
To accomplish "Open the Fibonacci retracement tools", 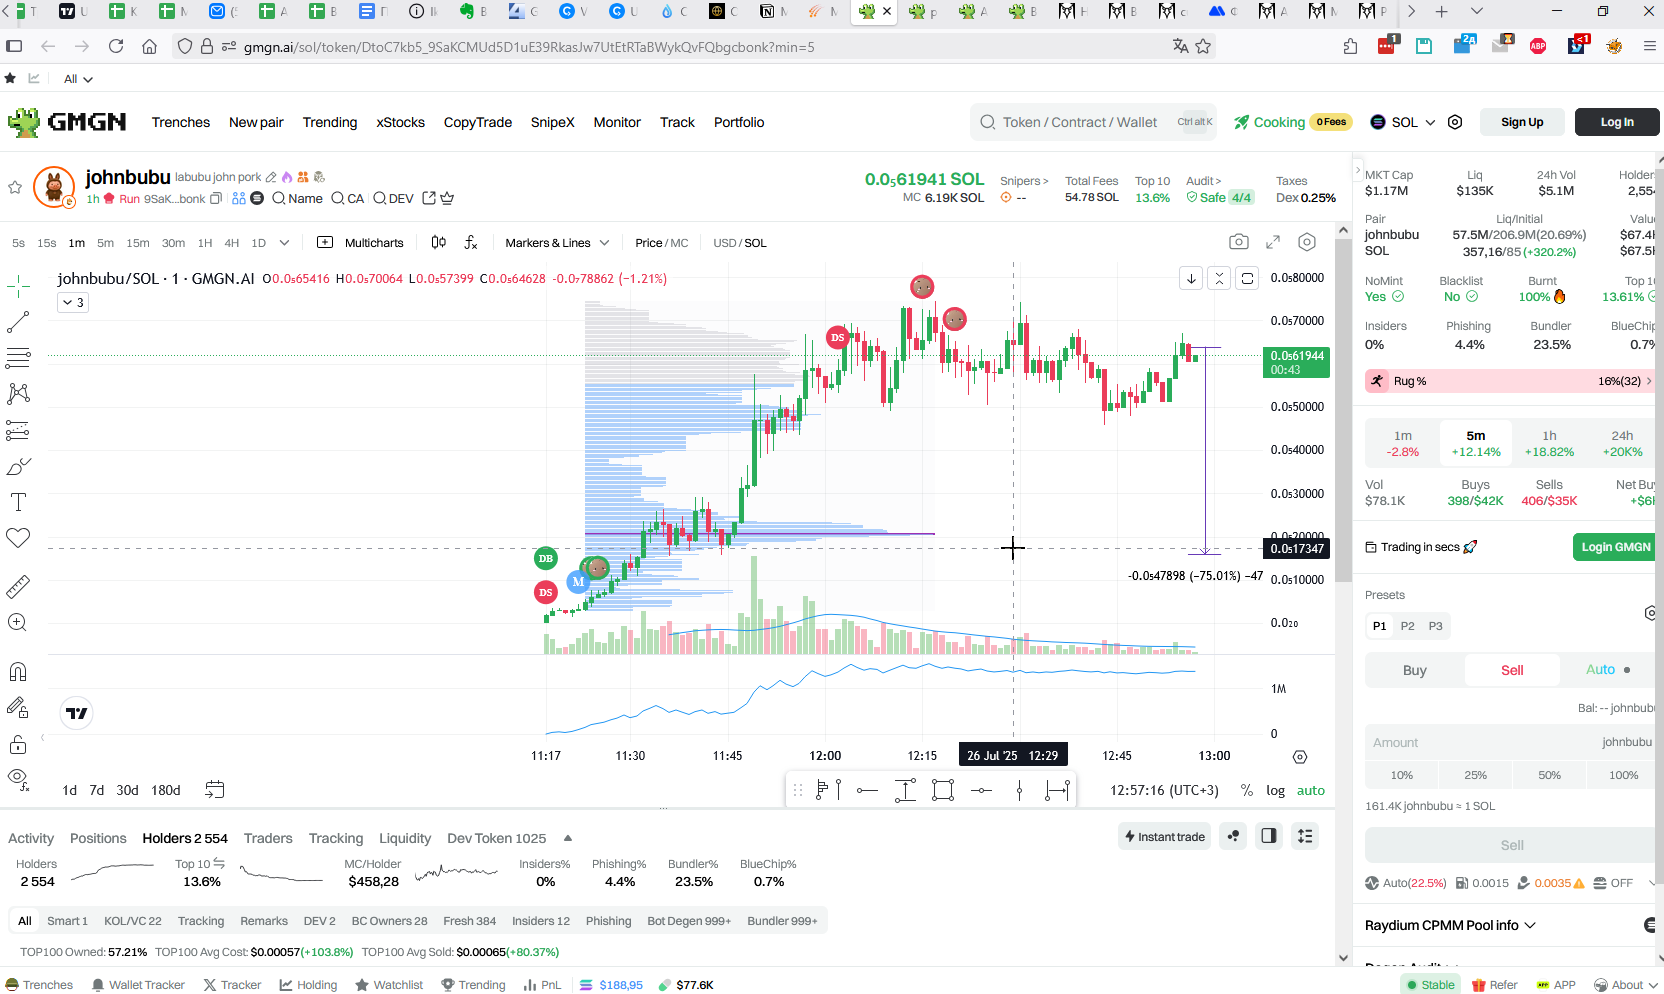I will coord(18,357).
